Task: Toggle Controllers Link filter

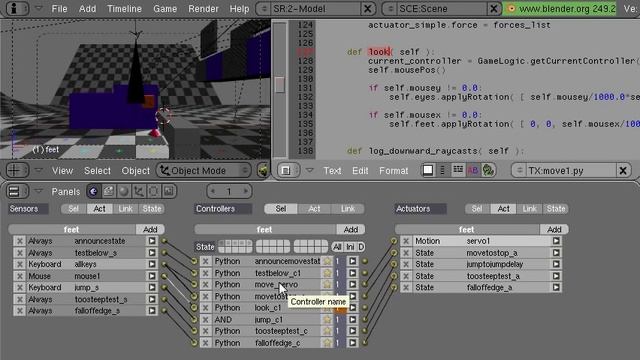Action: 348,209
